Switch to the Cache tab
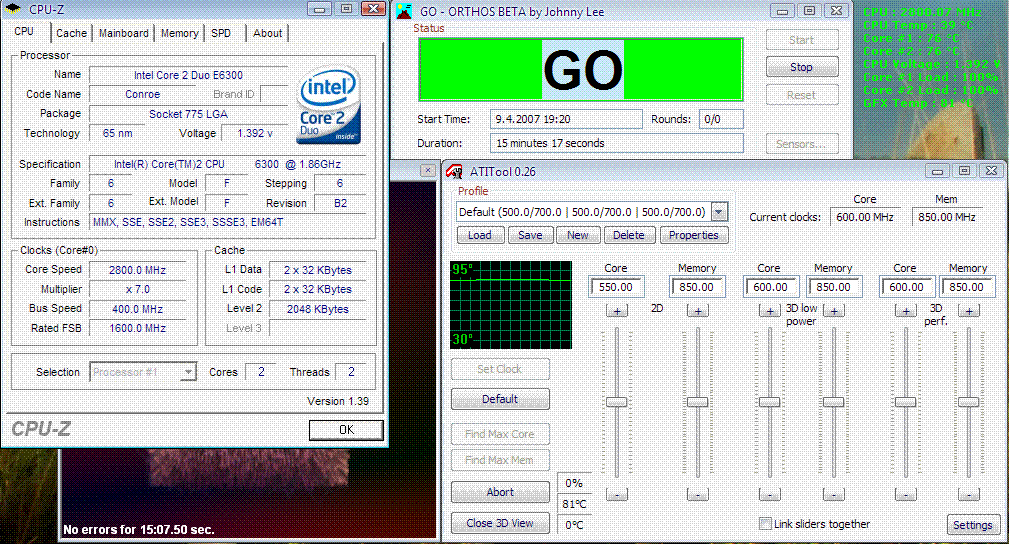 (x=71, y=33)
